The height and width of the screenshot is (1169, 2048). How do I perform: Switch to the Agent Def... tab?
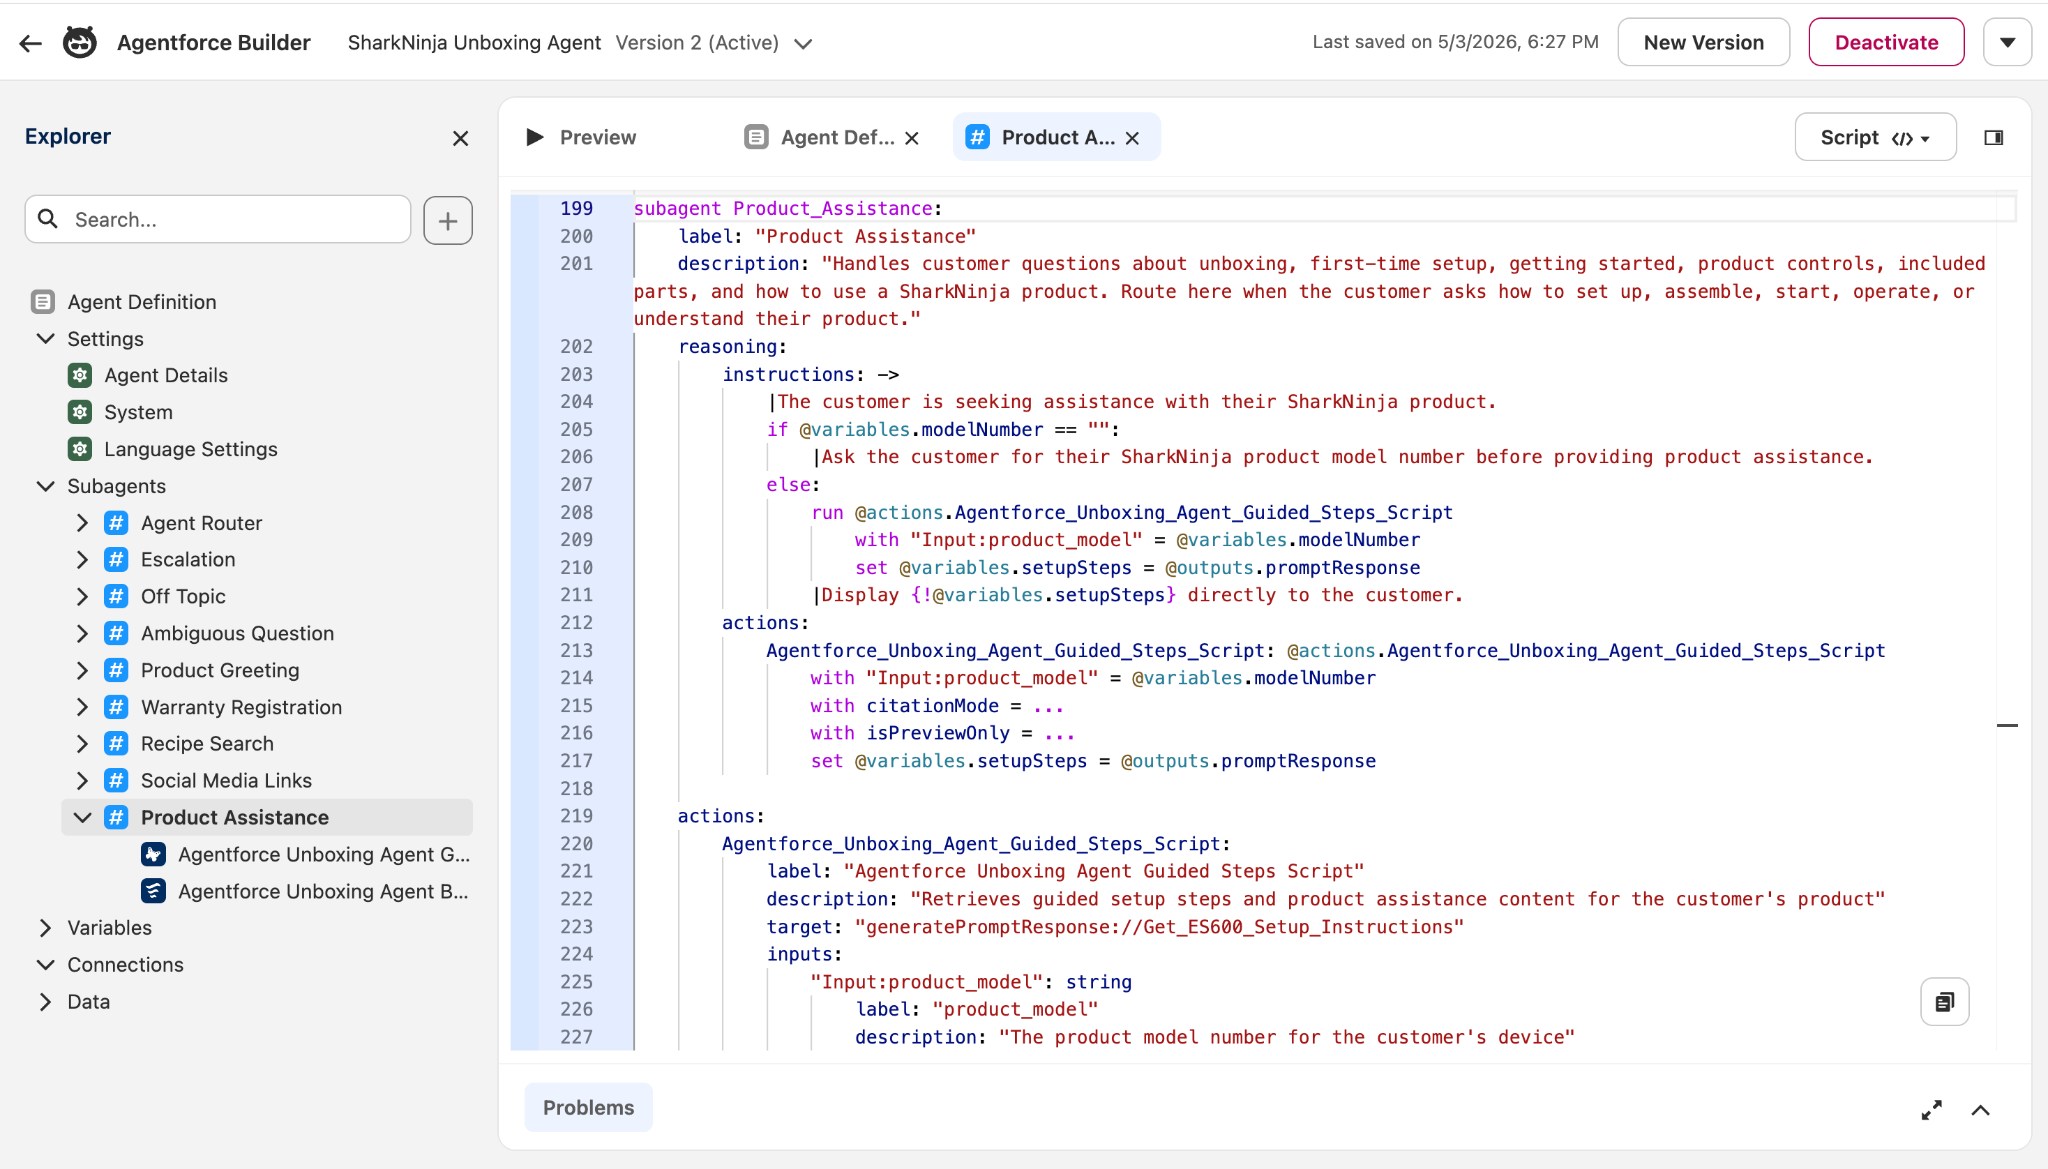(837, 137)
